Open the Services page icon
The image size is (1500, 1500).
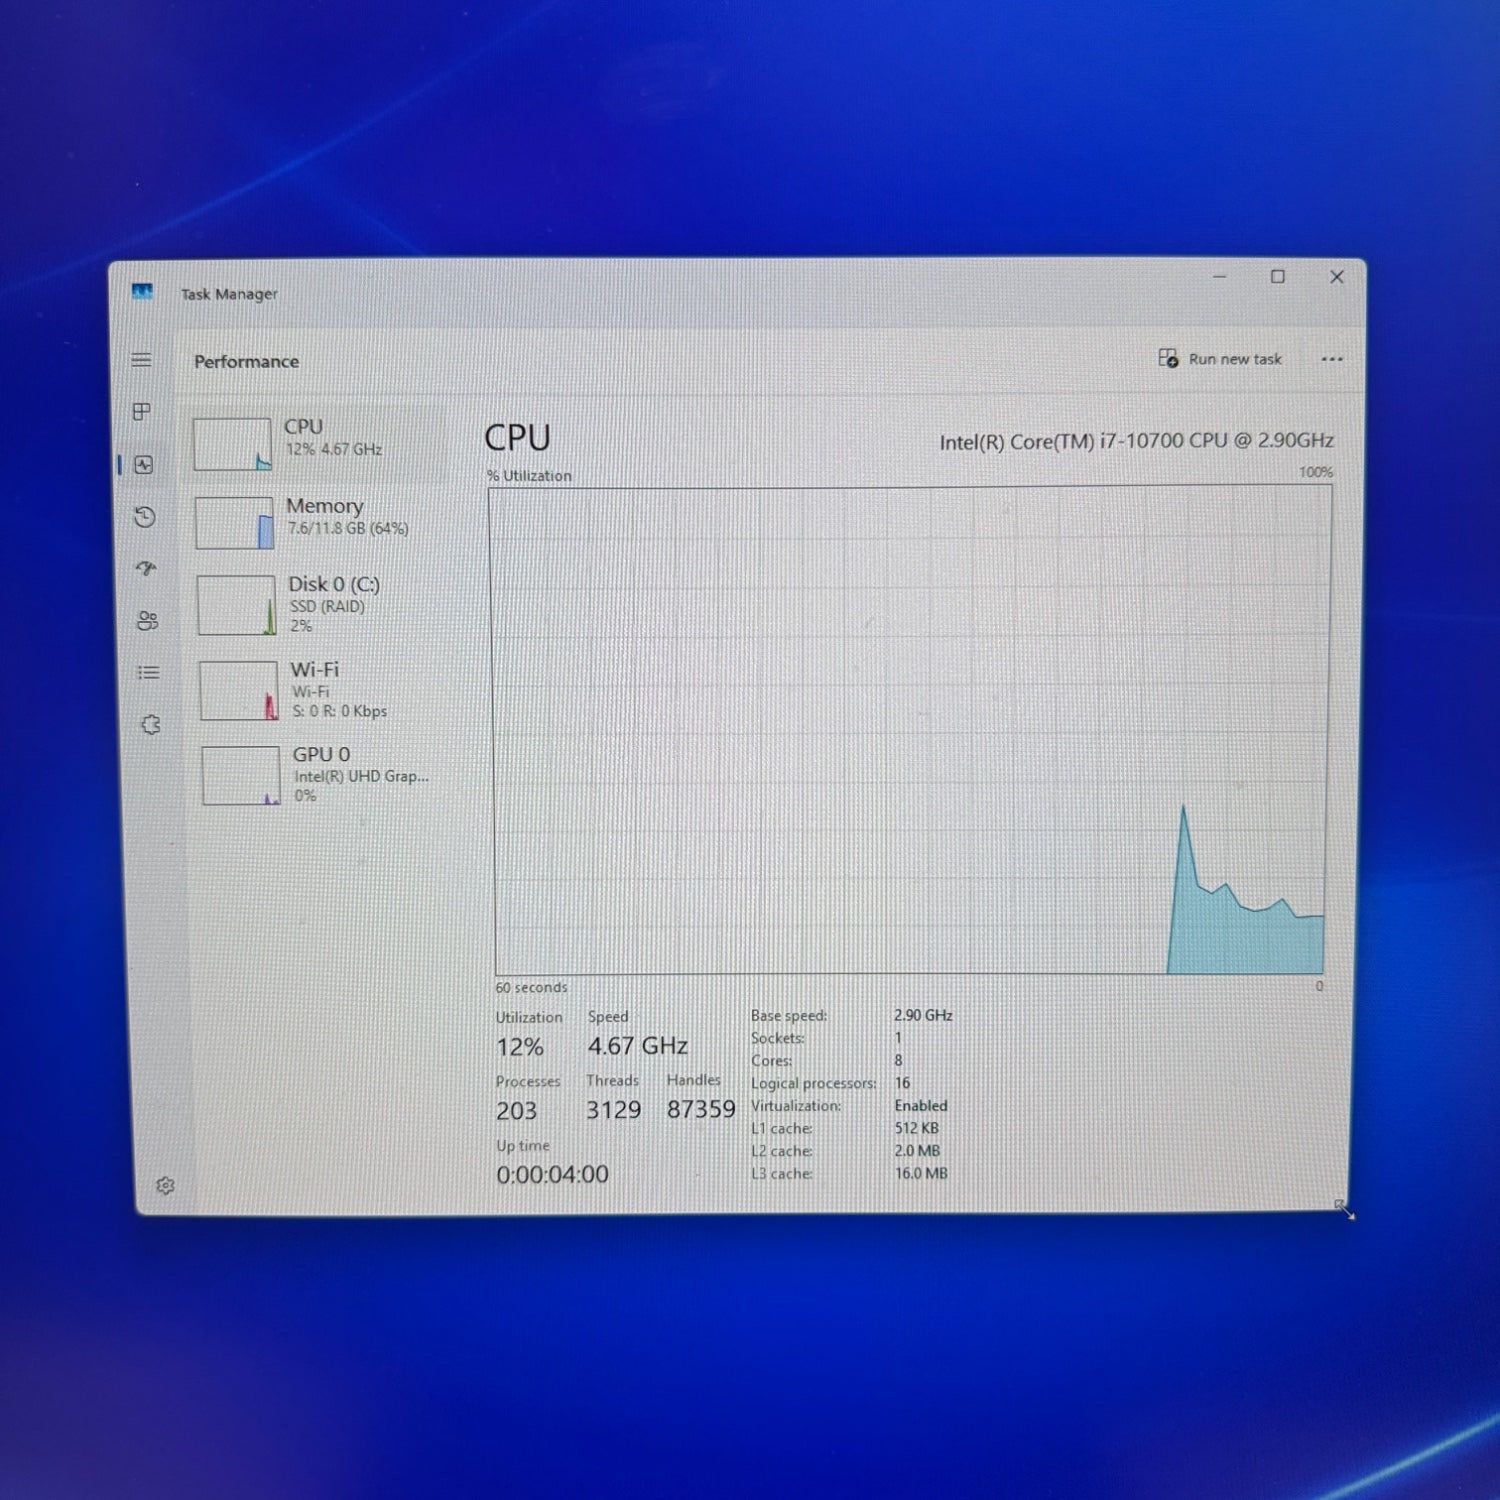150,725
